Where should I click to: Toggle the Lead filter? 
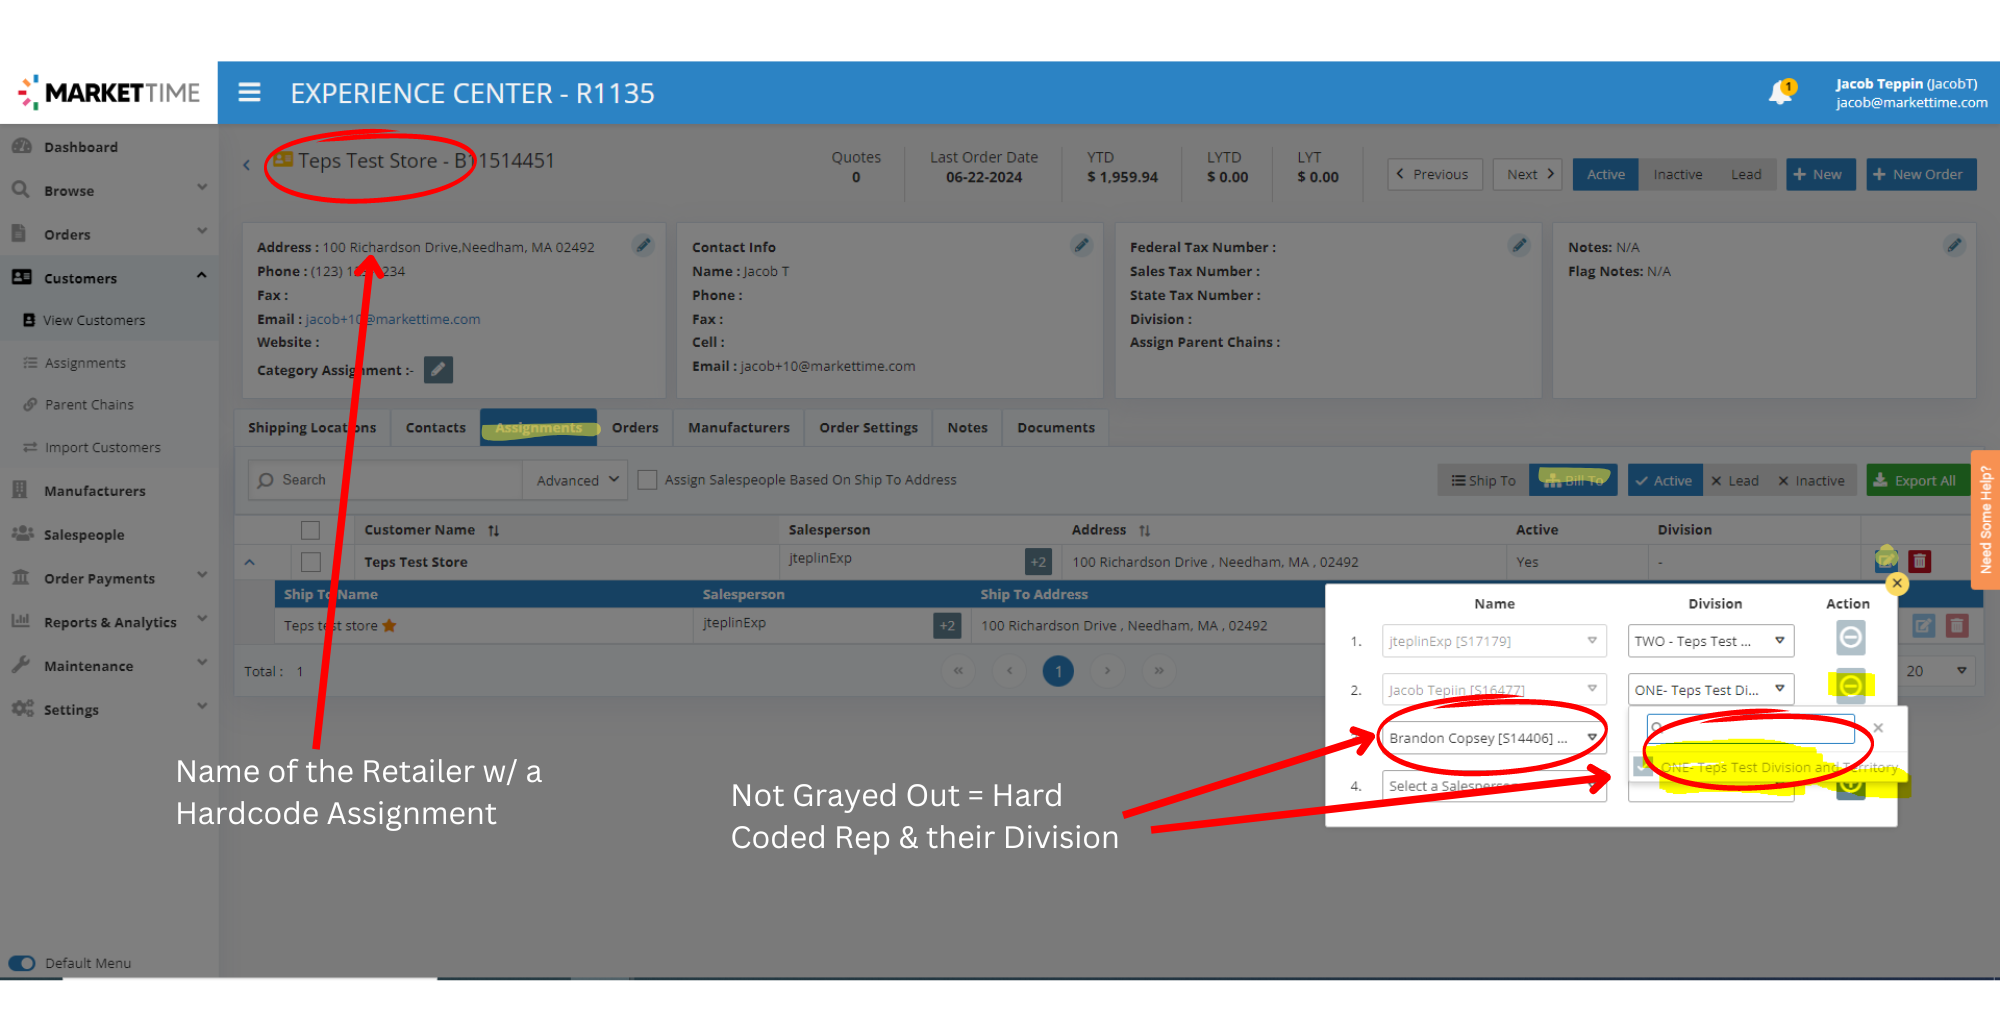[1734, 480]
